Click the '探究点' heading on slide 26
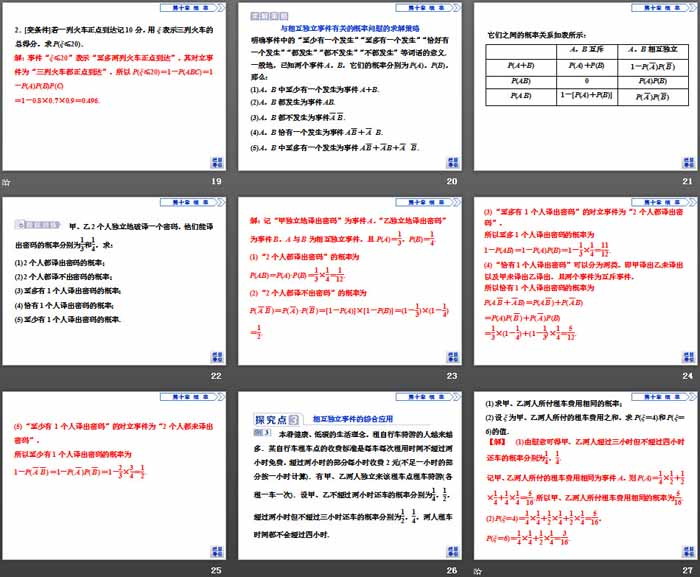The width and height of the screenshot is (700, 577). (275, 420)
